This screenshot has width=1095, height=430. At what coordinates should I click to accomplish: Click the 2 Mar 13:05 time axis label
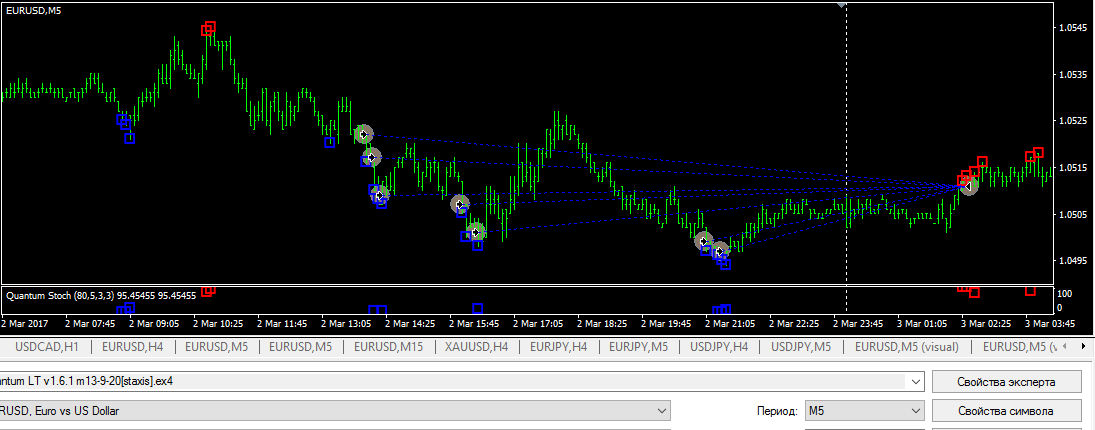(x=345, y=324)
